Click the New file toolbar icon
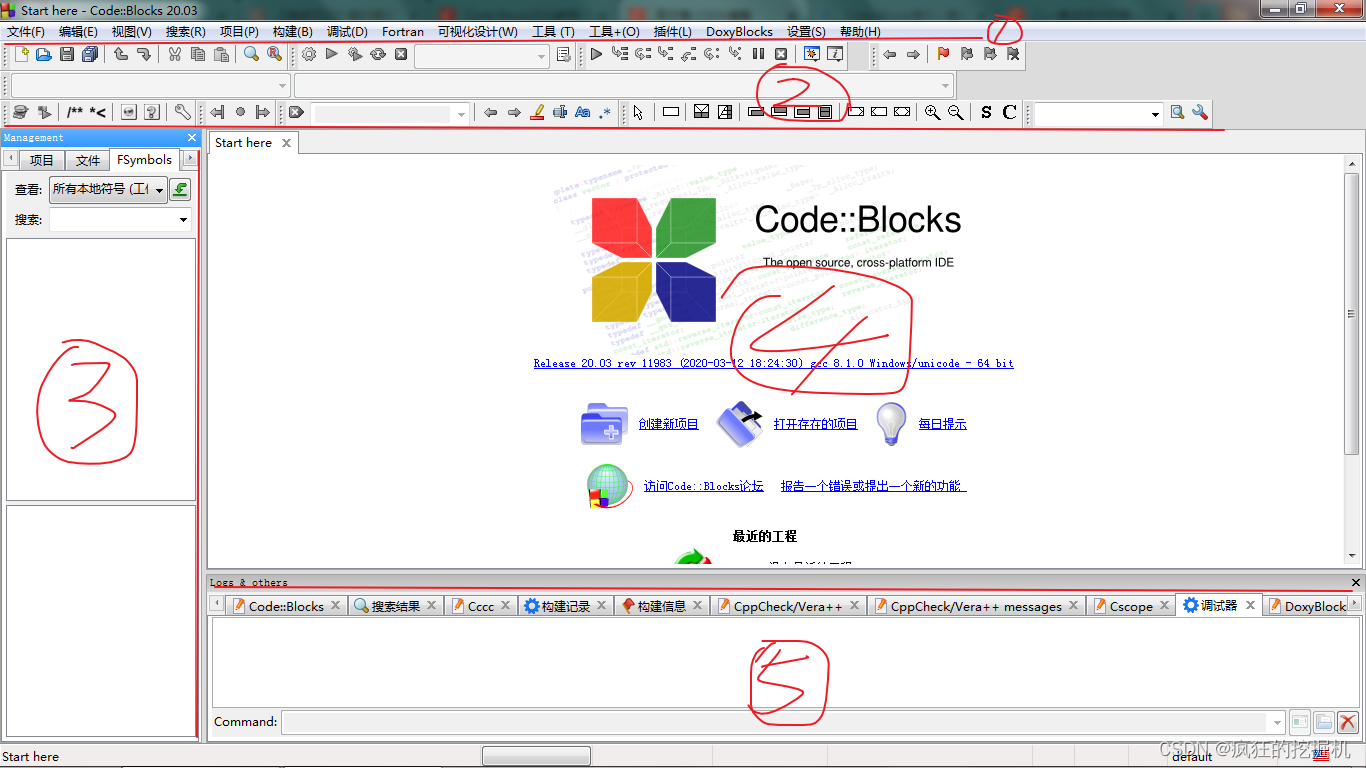 tap(21, 54)
